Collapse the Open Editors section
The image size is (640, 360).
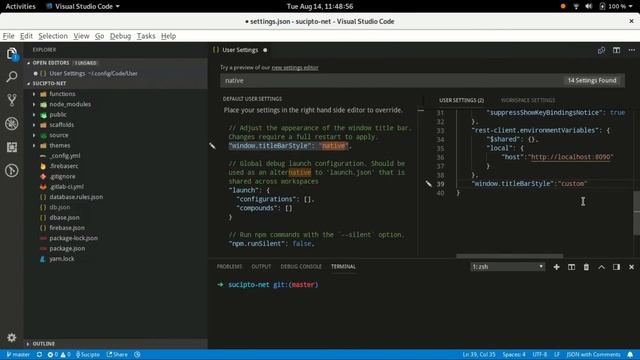[51, 63]
